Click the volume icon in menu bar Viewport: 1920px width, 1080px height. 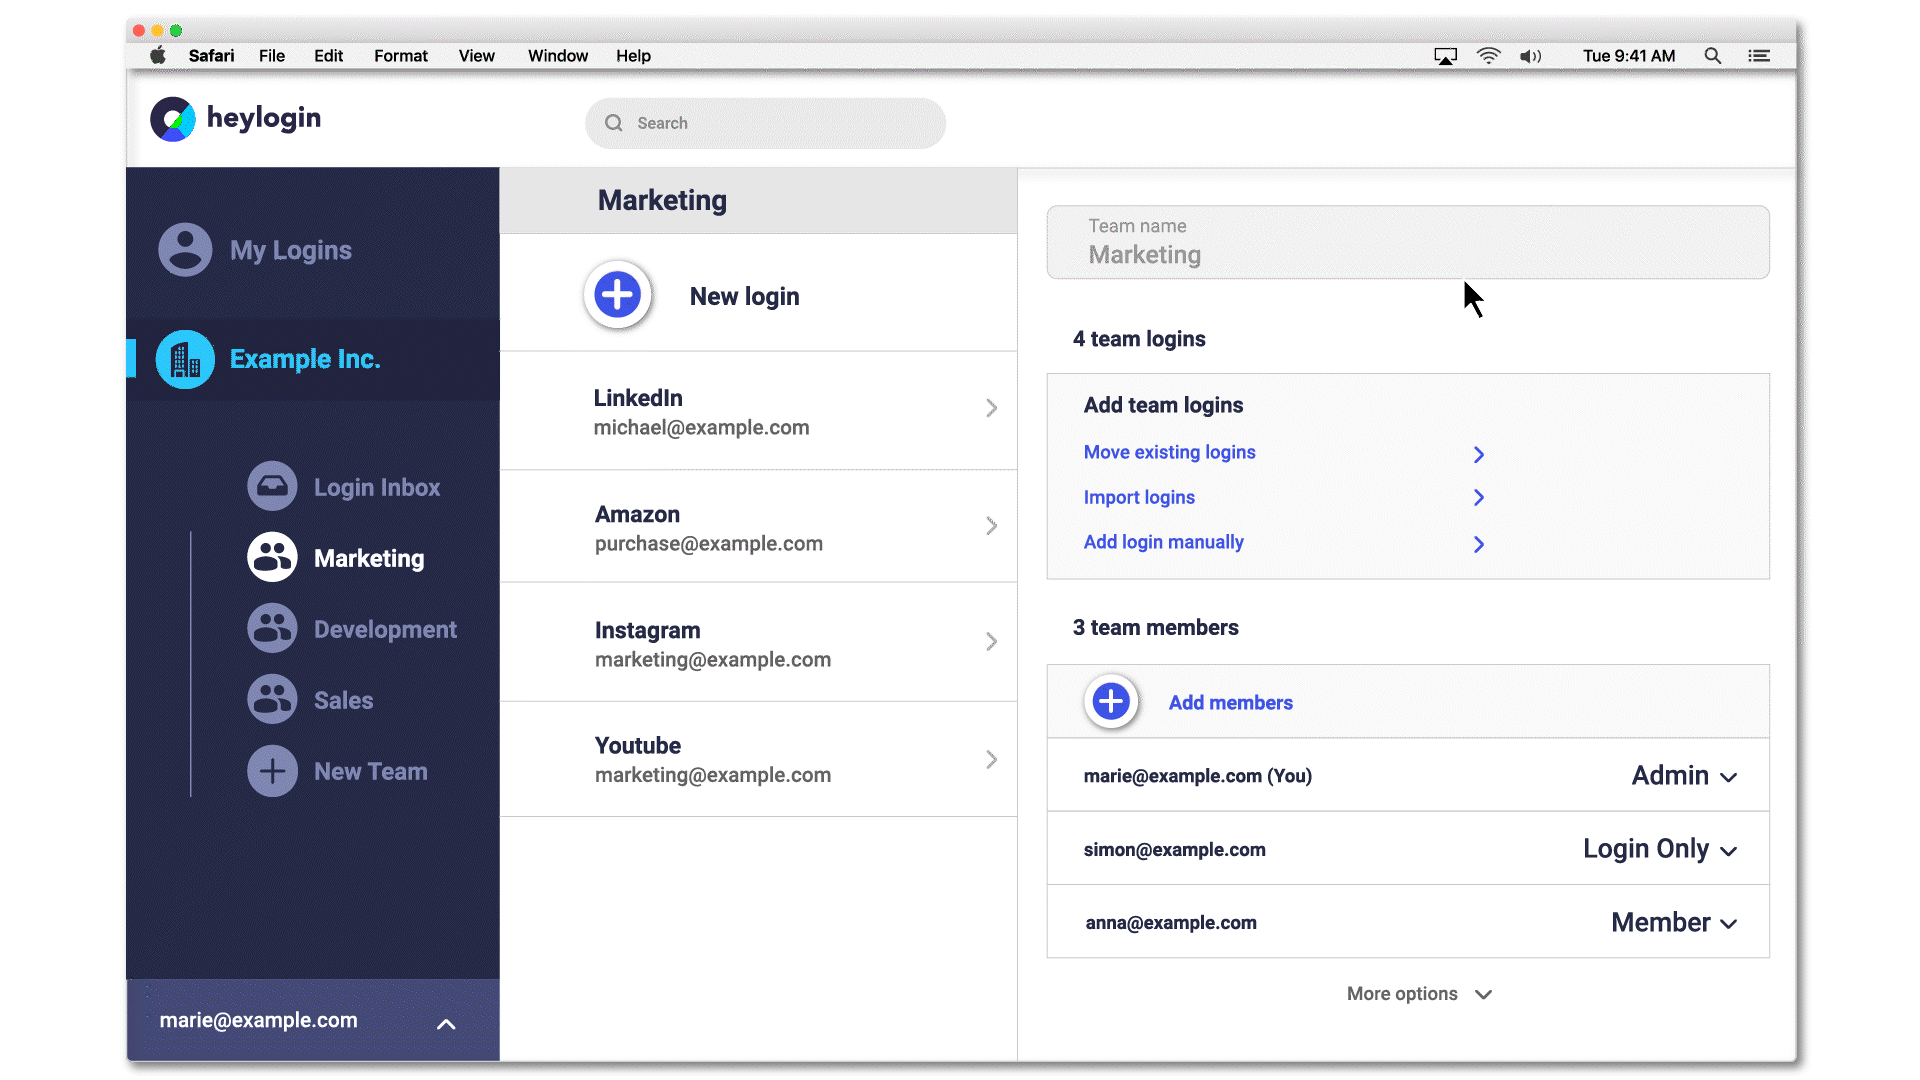click(1531, 56)
